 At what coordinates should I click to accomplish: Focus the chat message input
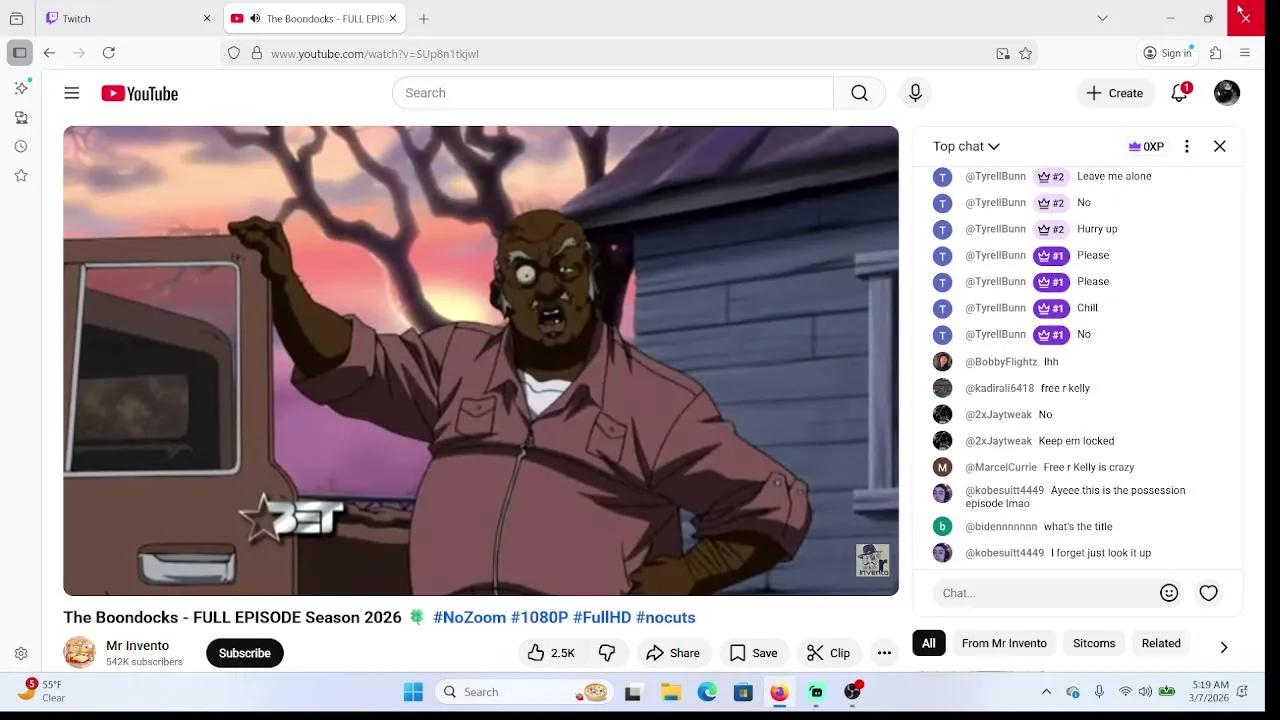point(1046,593)
